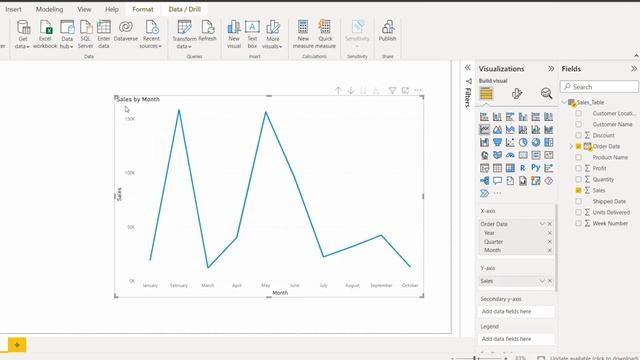Check the Discount field
Image resolution: width=640 pixels, height=360 pixels.
[x=578, y=135]
